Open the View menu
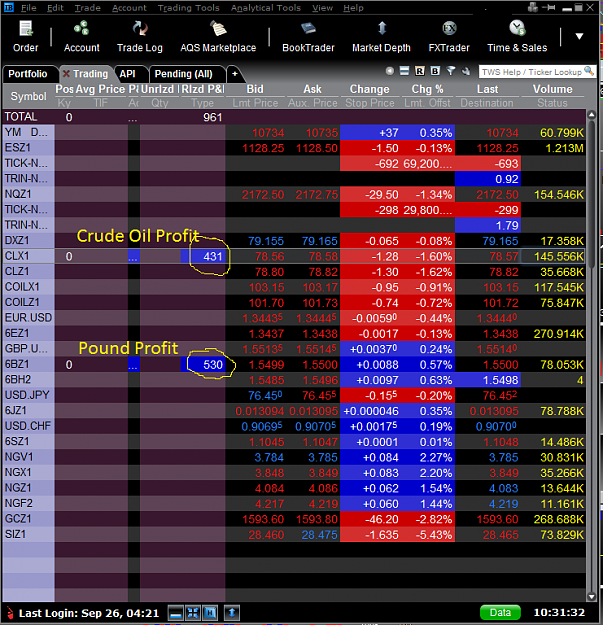603x625 pixels. tap(322, 8)
